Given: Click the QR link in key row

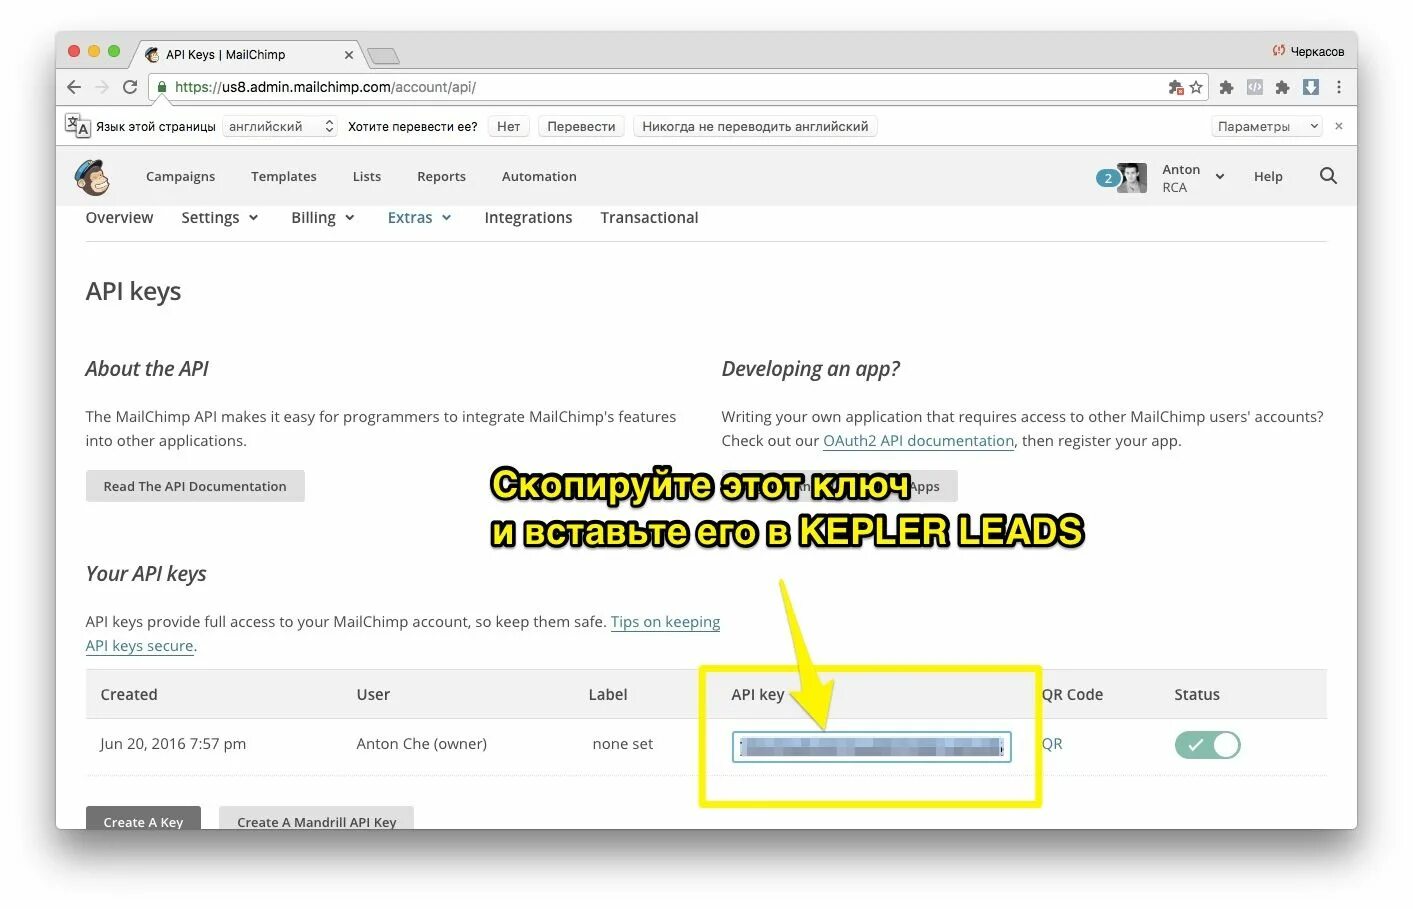Looking at the screenshot, I should (1052, 744).
